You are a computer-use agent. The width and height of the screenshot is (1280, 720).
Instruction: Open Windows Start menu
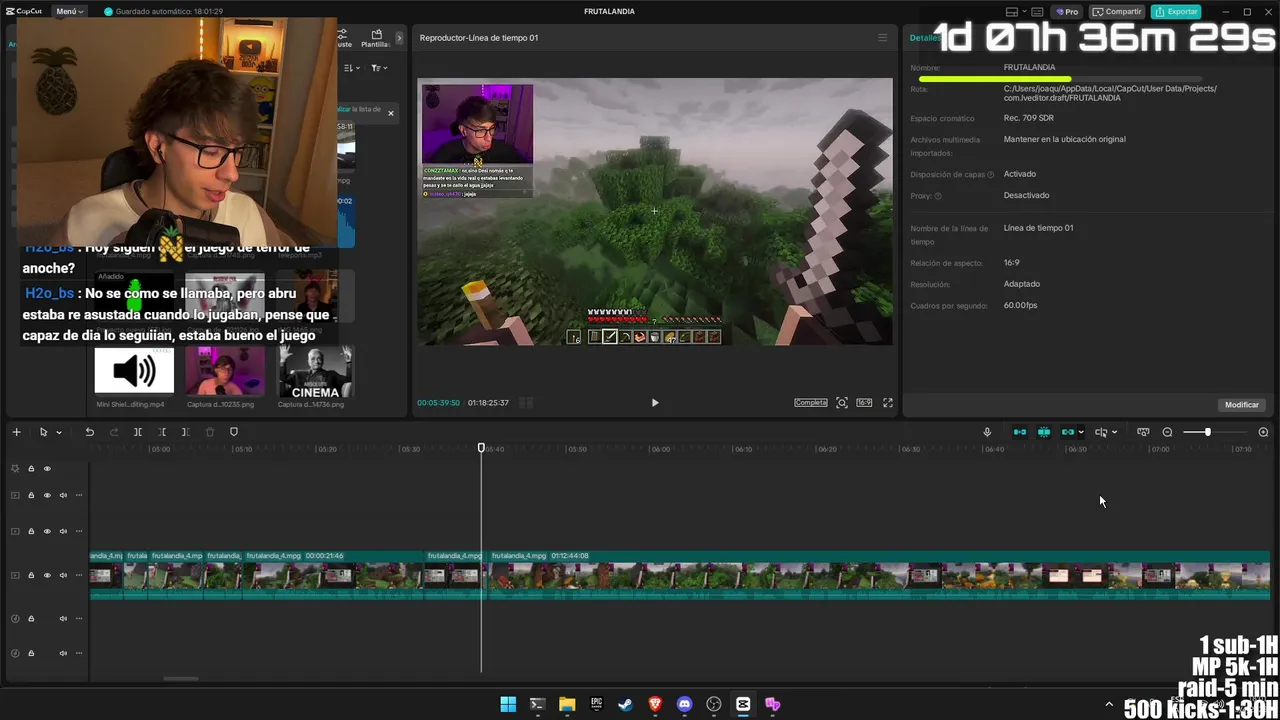point(508,704)
